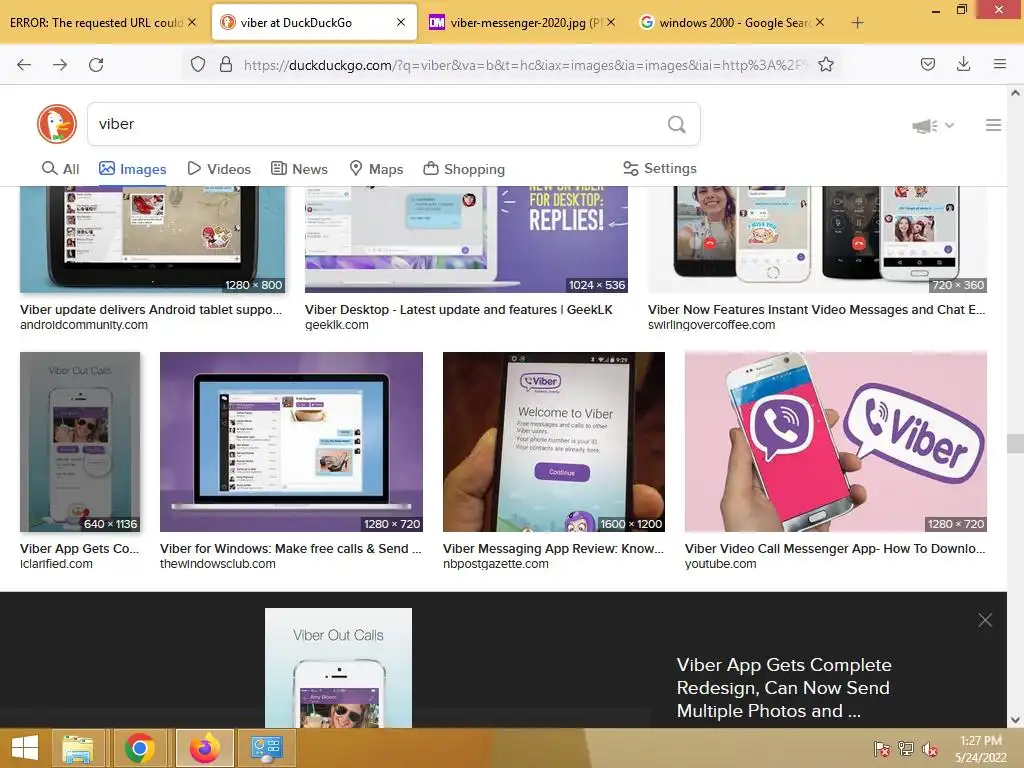Open Viber Video Call Messenger title
Image resolution: width=1024 pixels, height=768 pixels.
coord(835,549)
